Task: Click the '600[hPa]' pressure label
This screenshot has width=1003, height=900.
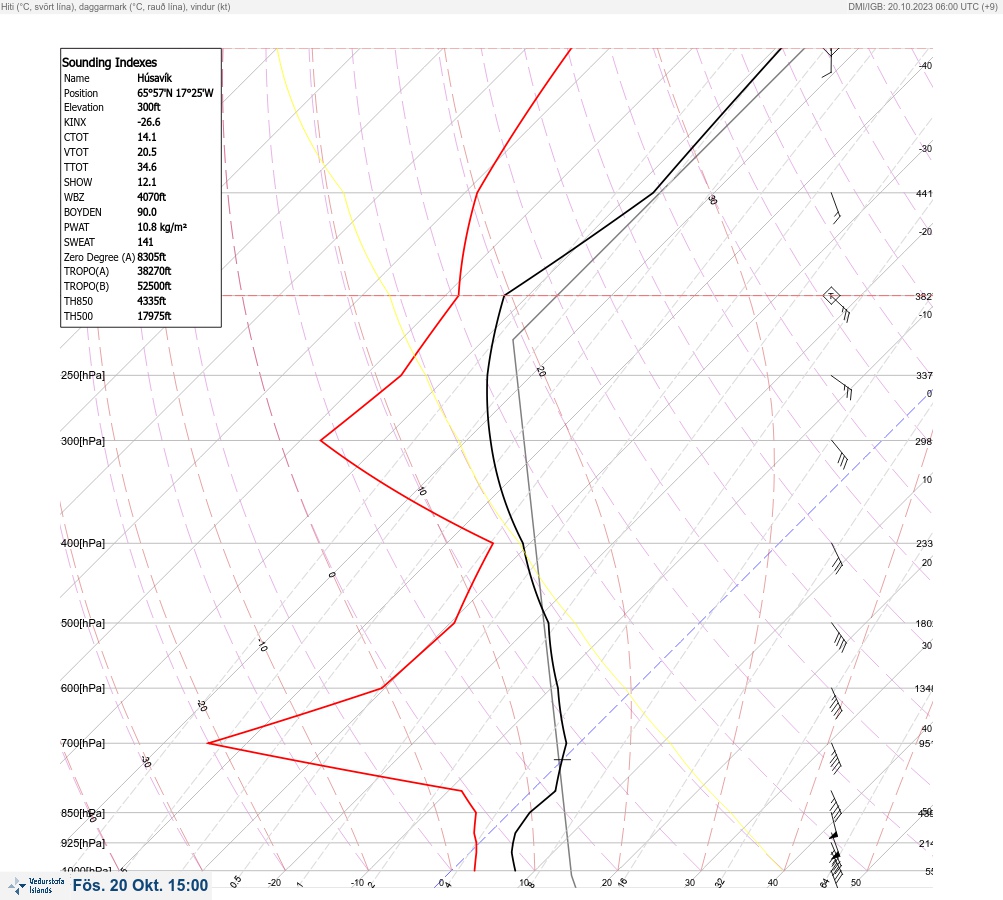Action: coord(83,688)
